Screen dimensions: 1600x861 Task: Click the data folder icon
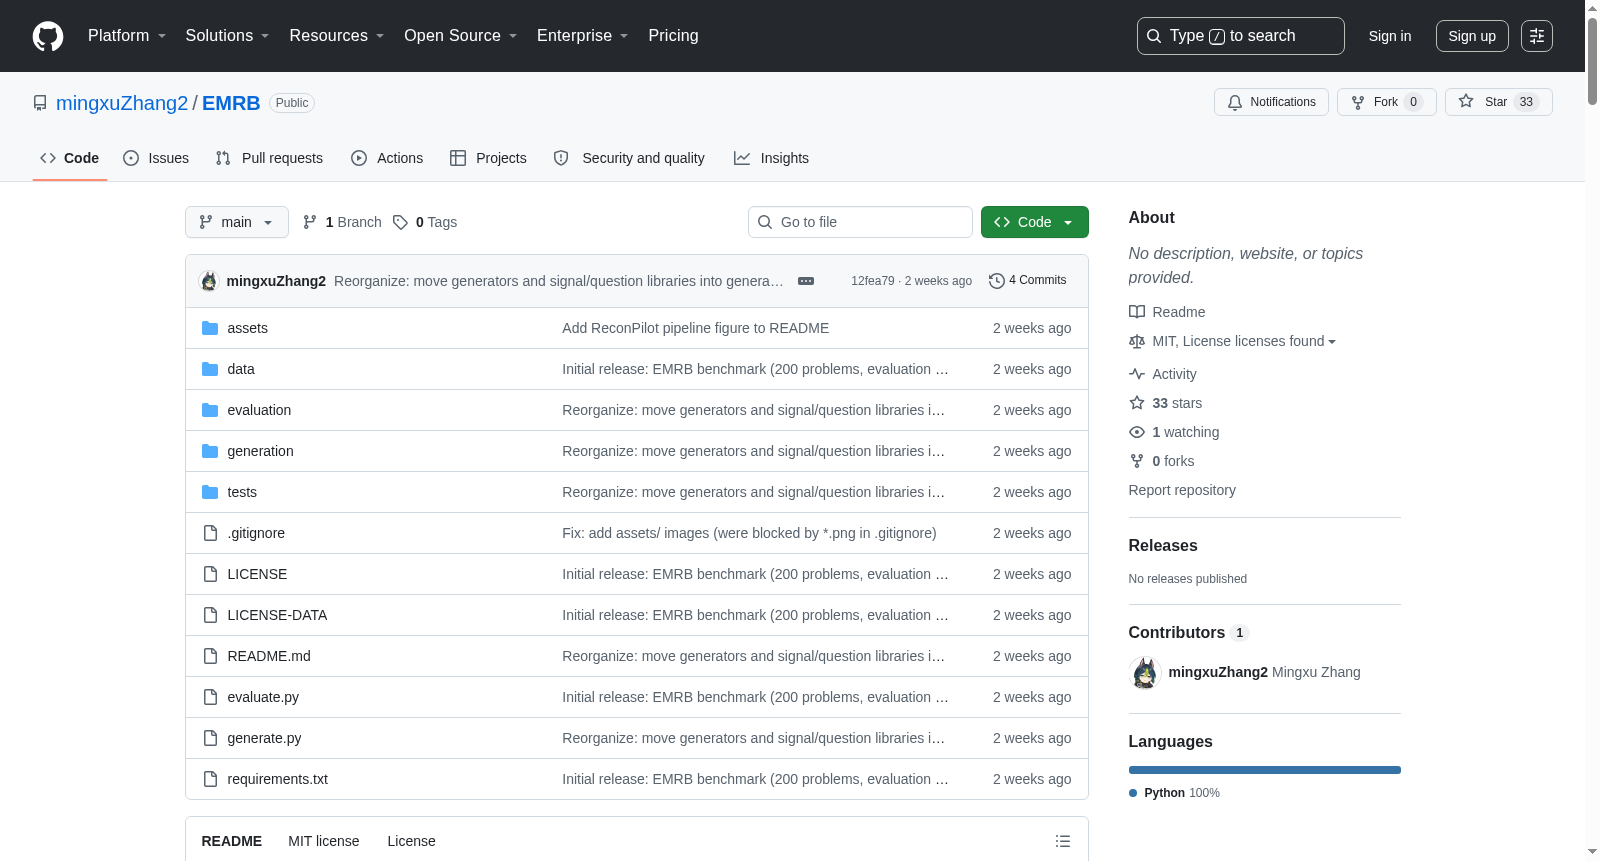210,369
